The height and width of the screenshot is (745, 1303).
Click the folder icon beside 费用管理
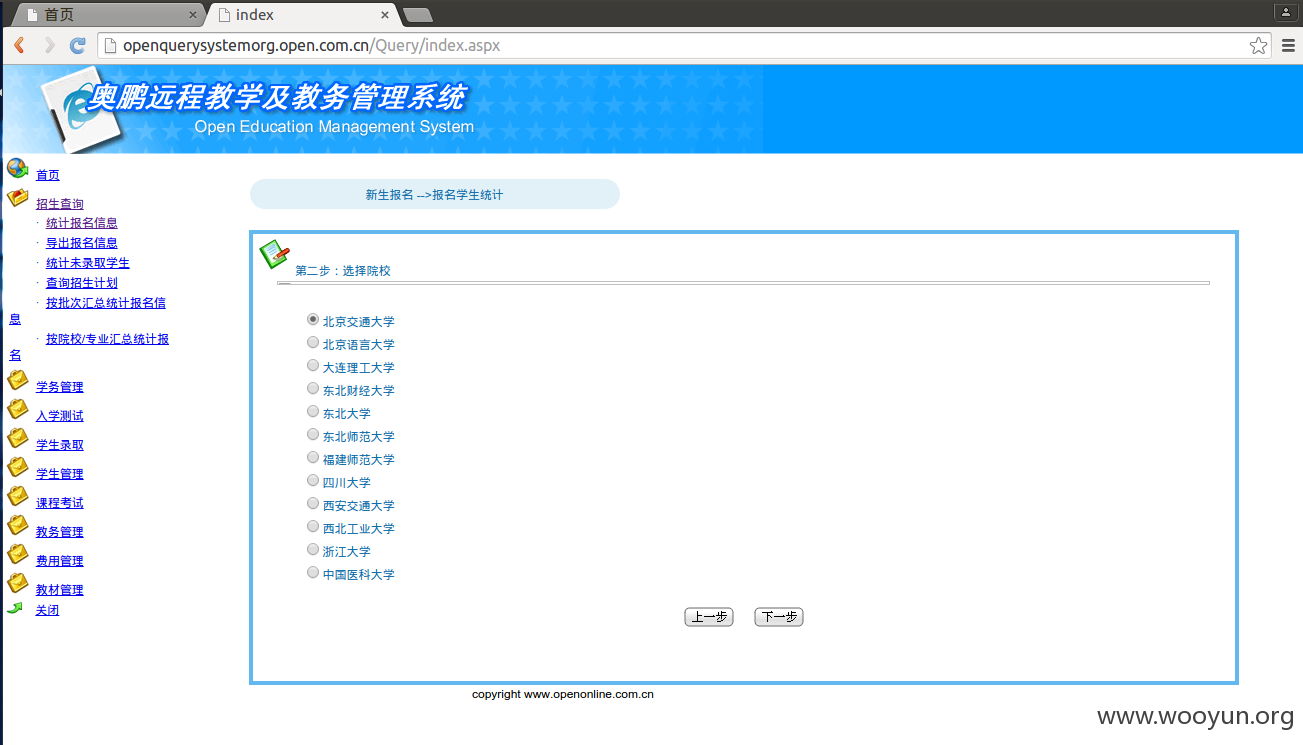point(17,554)
